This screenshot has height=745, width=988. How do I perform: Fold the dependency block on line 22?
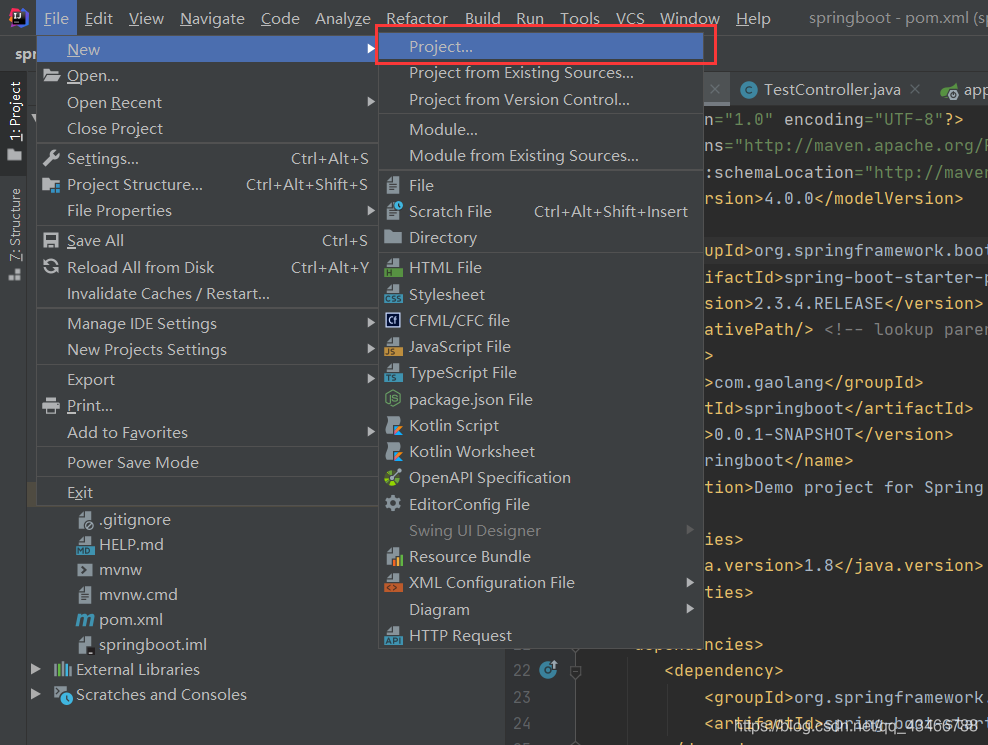(575, 671)
